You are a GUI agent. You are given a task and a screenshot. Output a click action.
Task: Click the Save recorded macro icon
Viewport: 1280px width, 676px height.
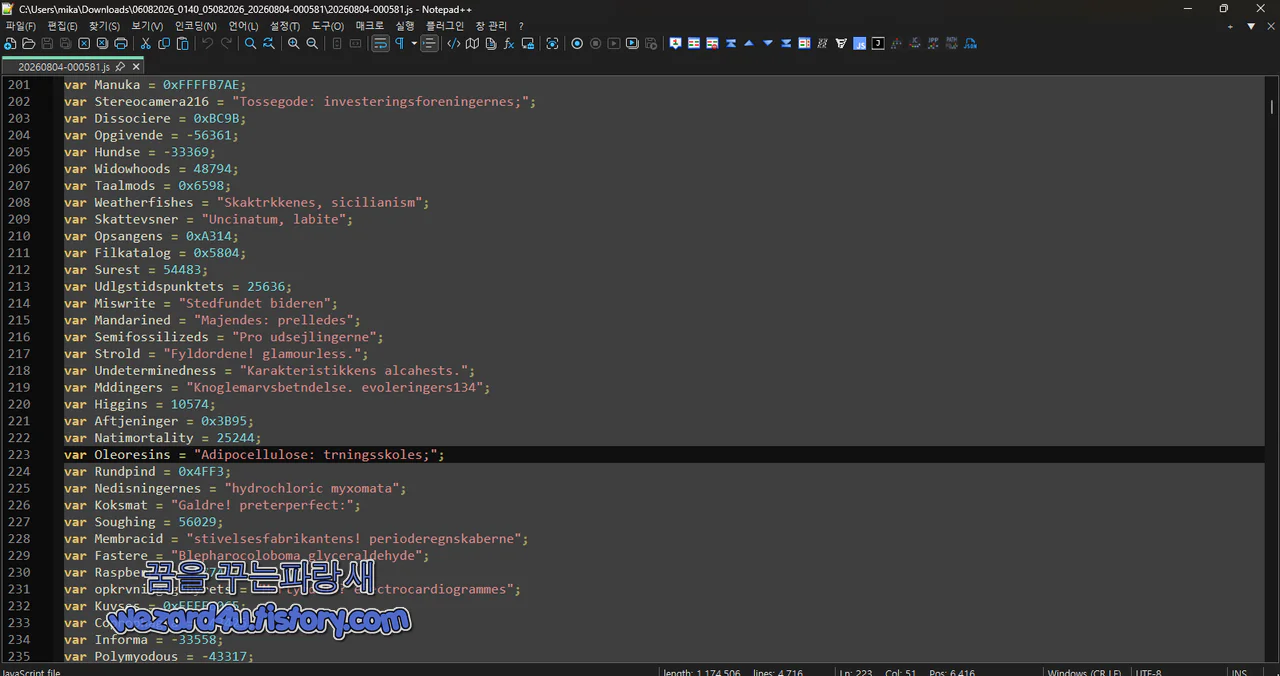[651, 44]
